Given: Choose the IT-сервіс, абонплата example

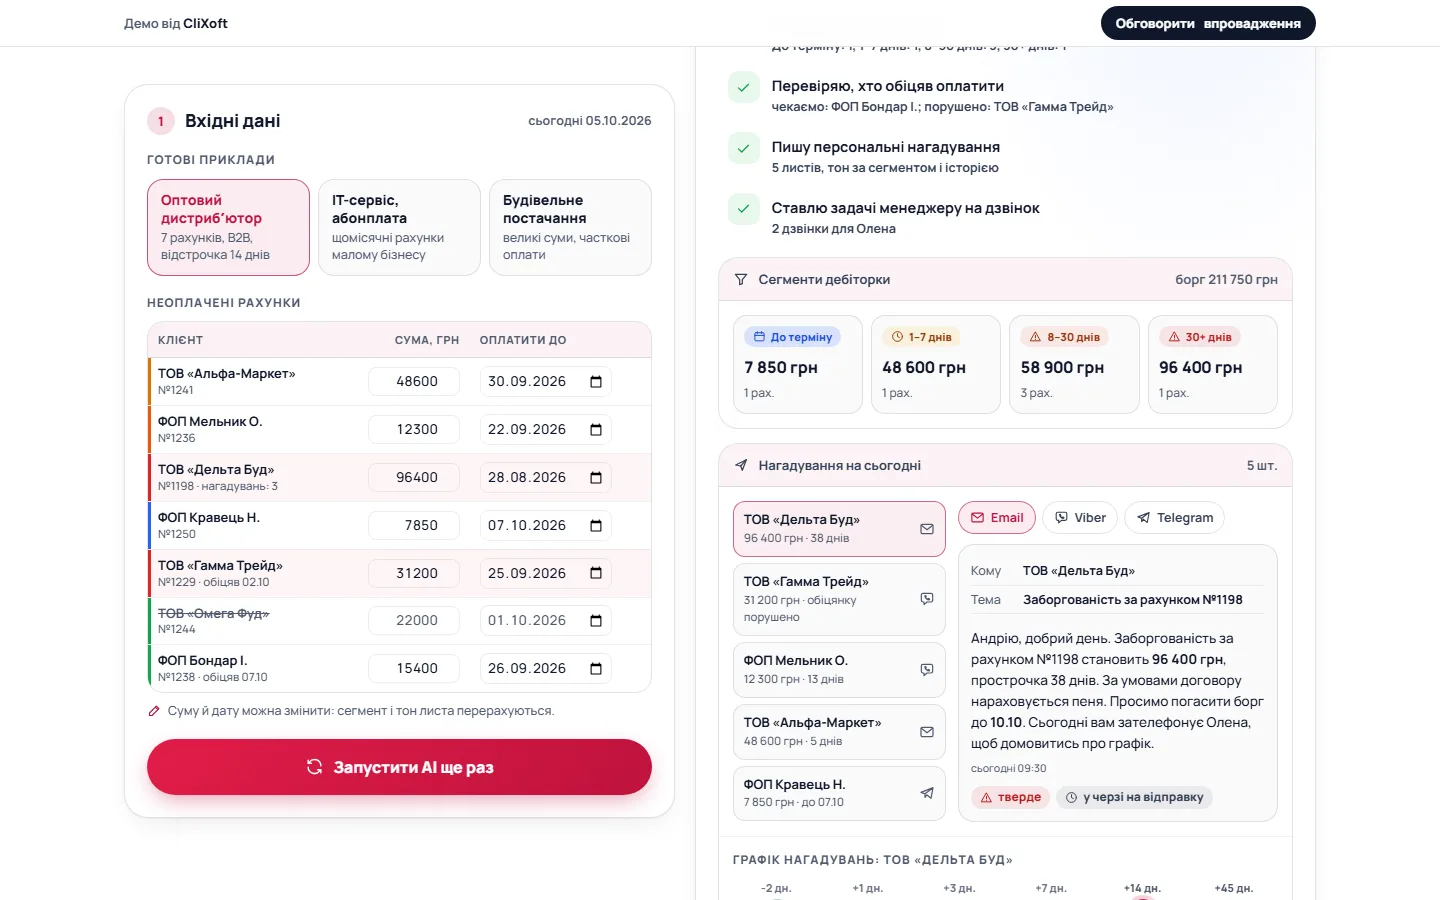Looking at the screenshot, I should click(x=399, y=228).
